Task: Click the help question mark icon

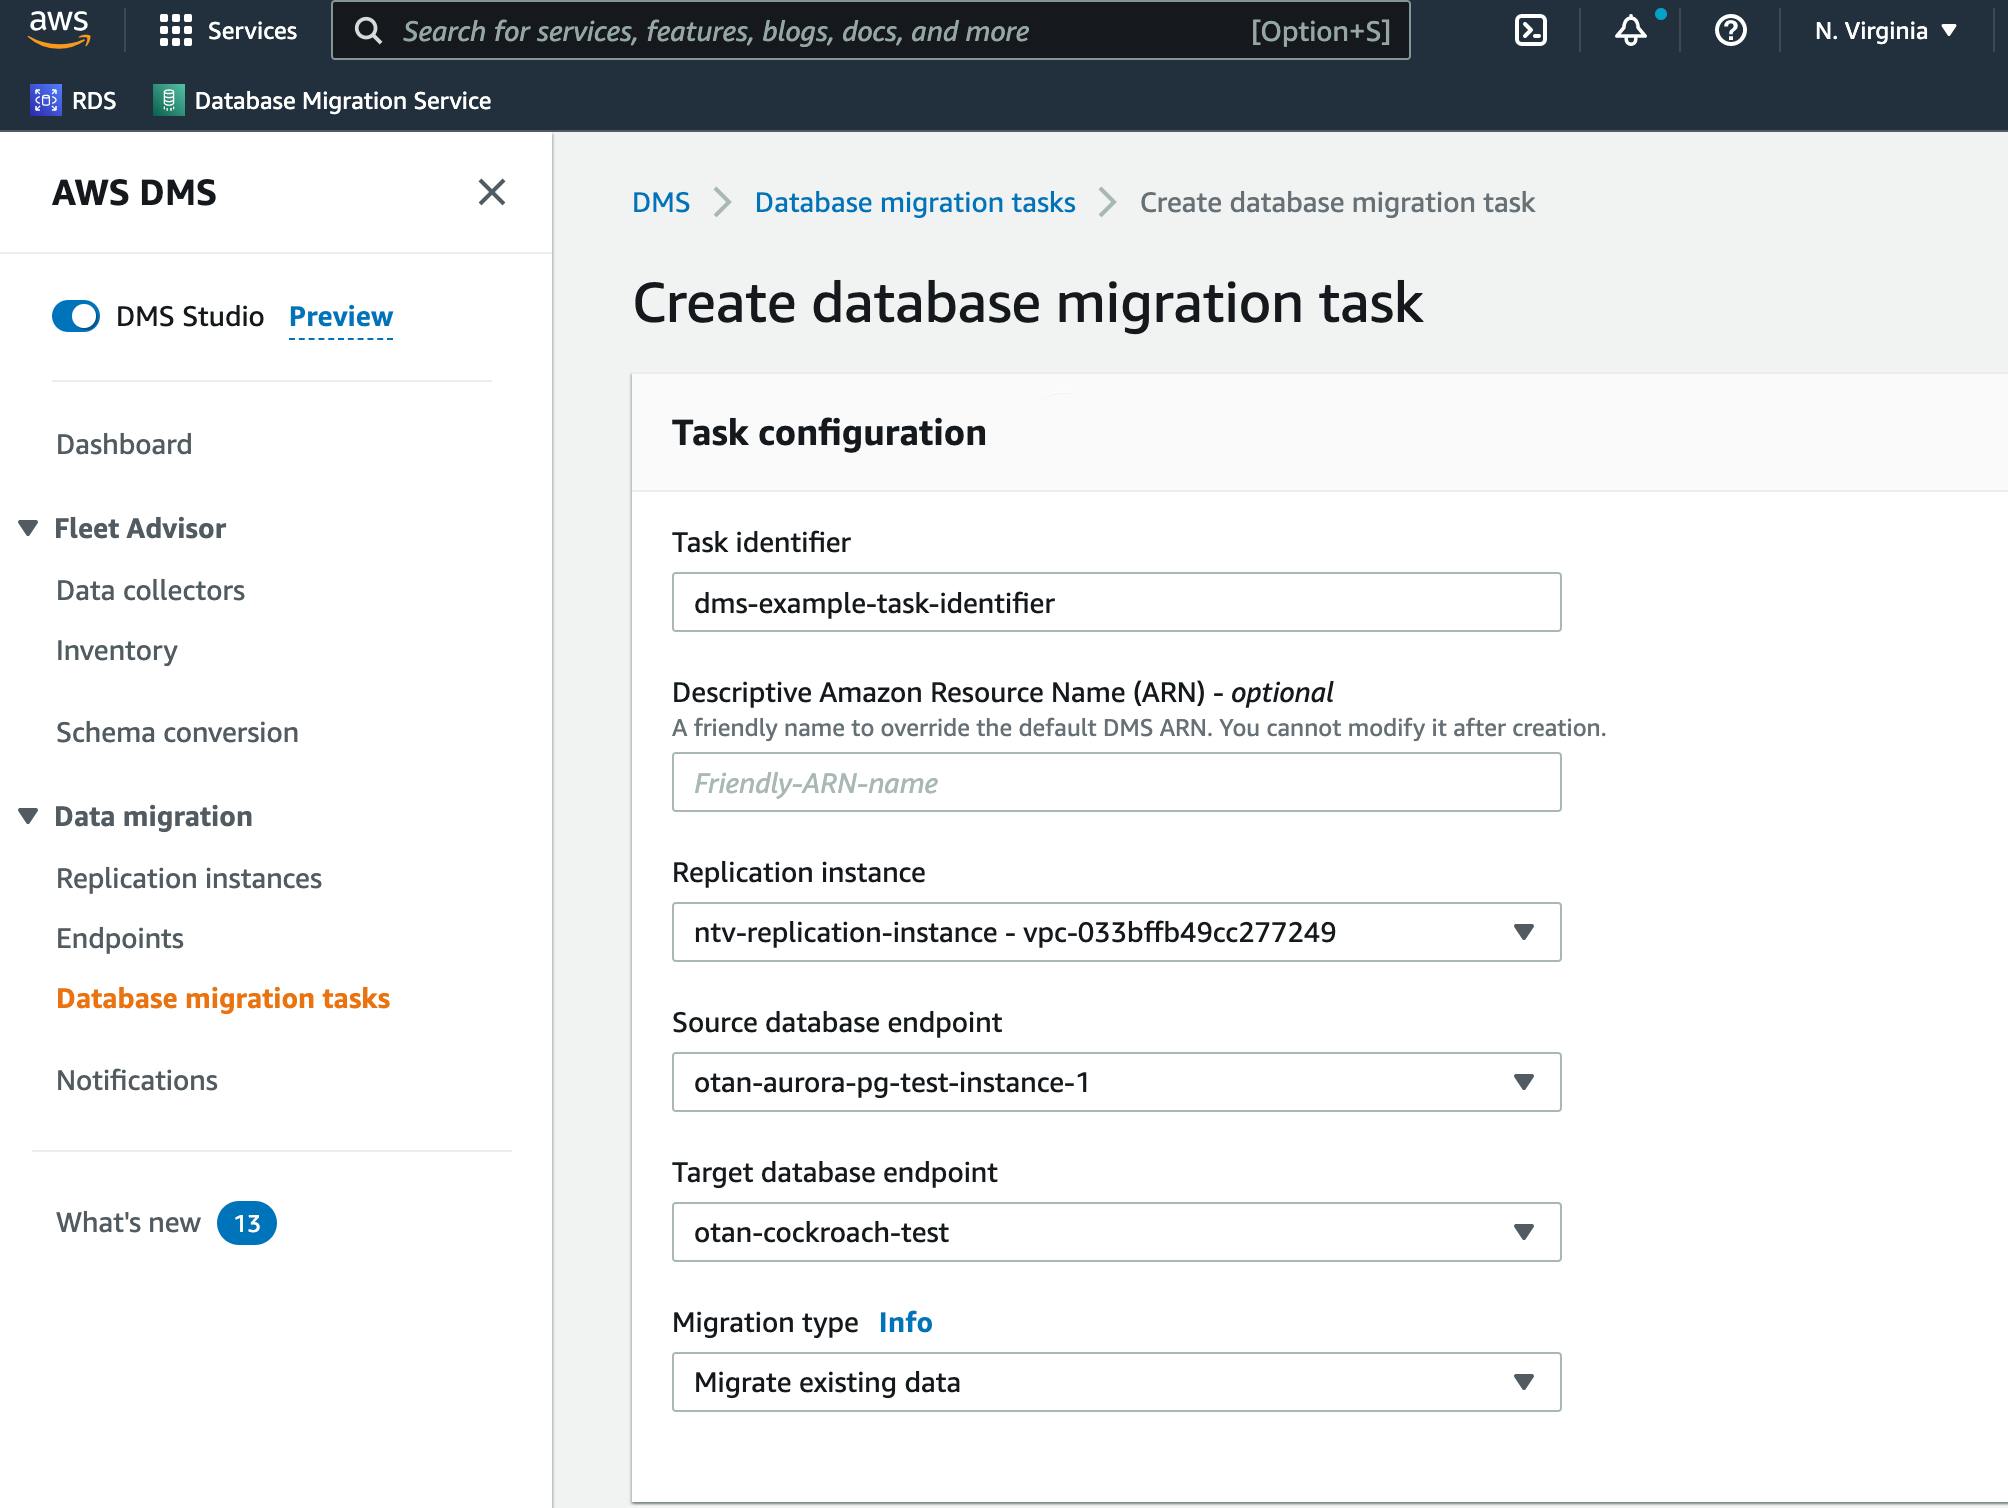Action: pyautogui.click(x=1731, y=31)
